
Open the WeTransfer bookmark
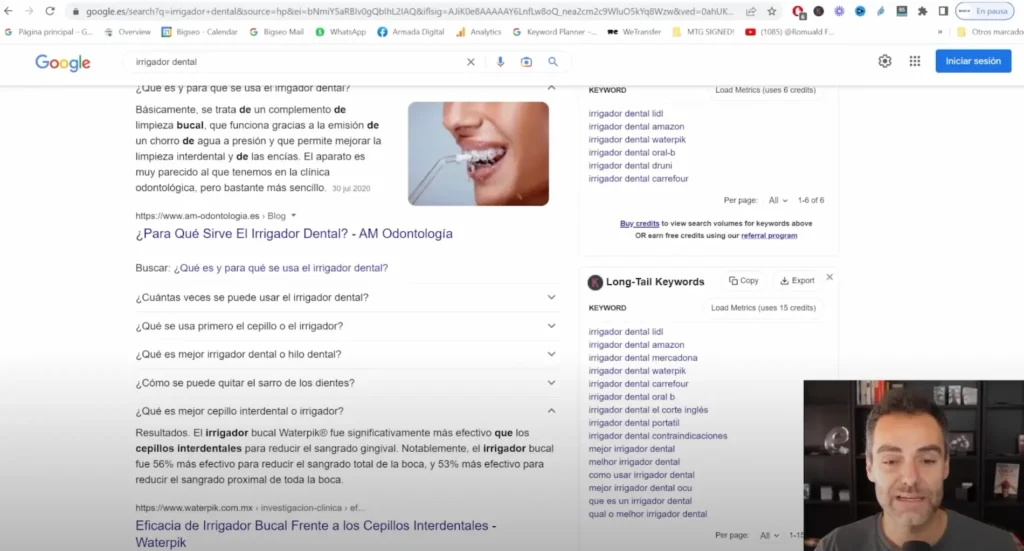coord(634,31)
